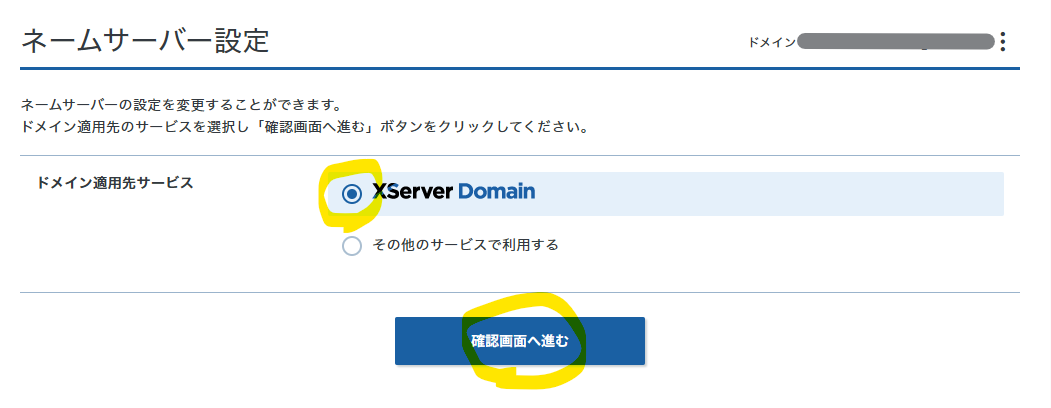Viewport: 1051px width, 408px height.
Task: Click the XServer Domain logo
Action: (453, 191)
